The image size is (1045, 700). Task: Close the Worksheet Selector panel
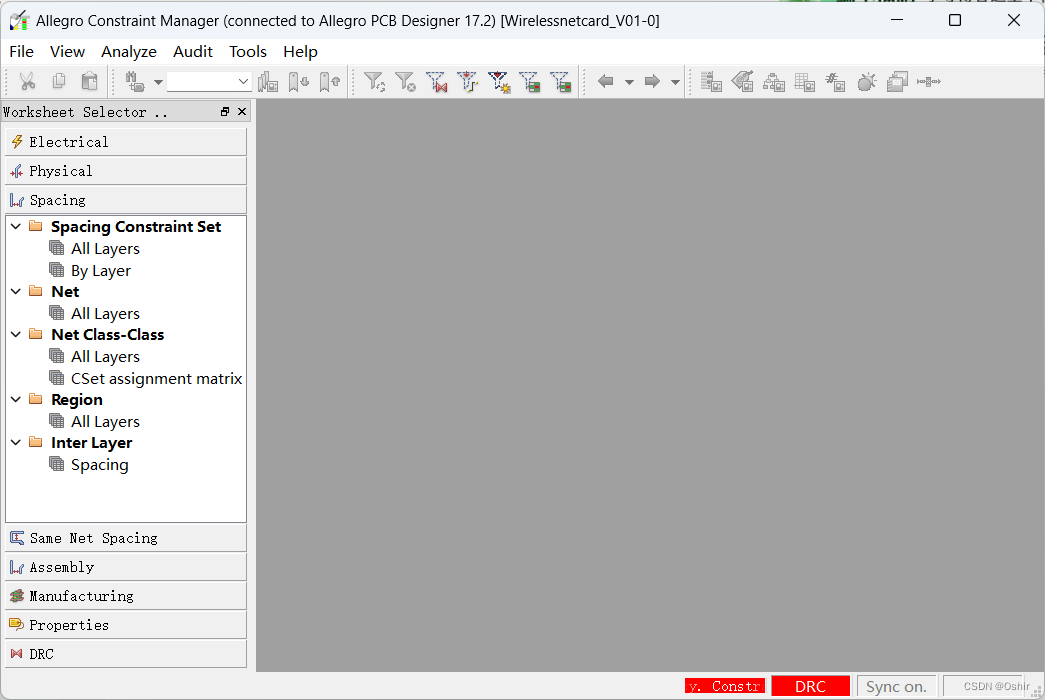tap(242, 112)
